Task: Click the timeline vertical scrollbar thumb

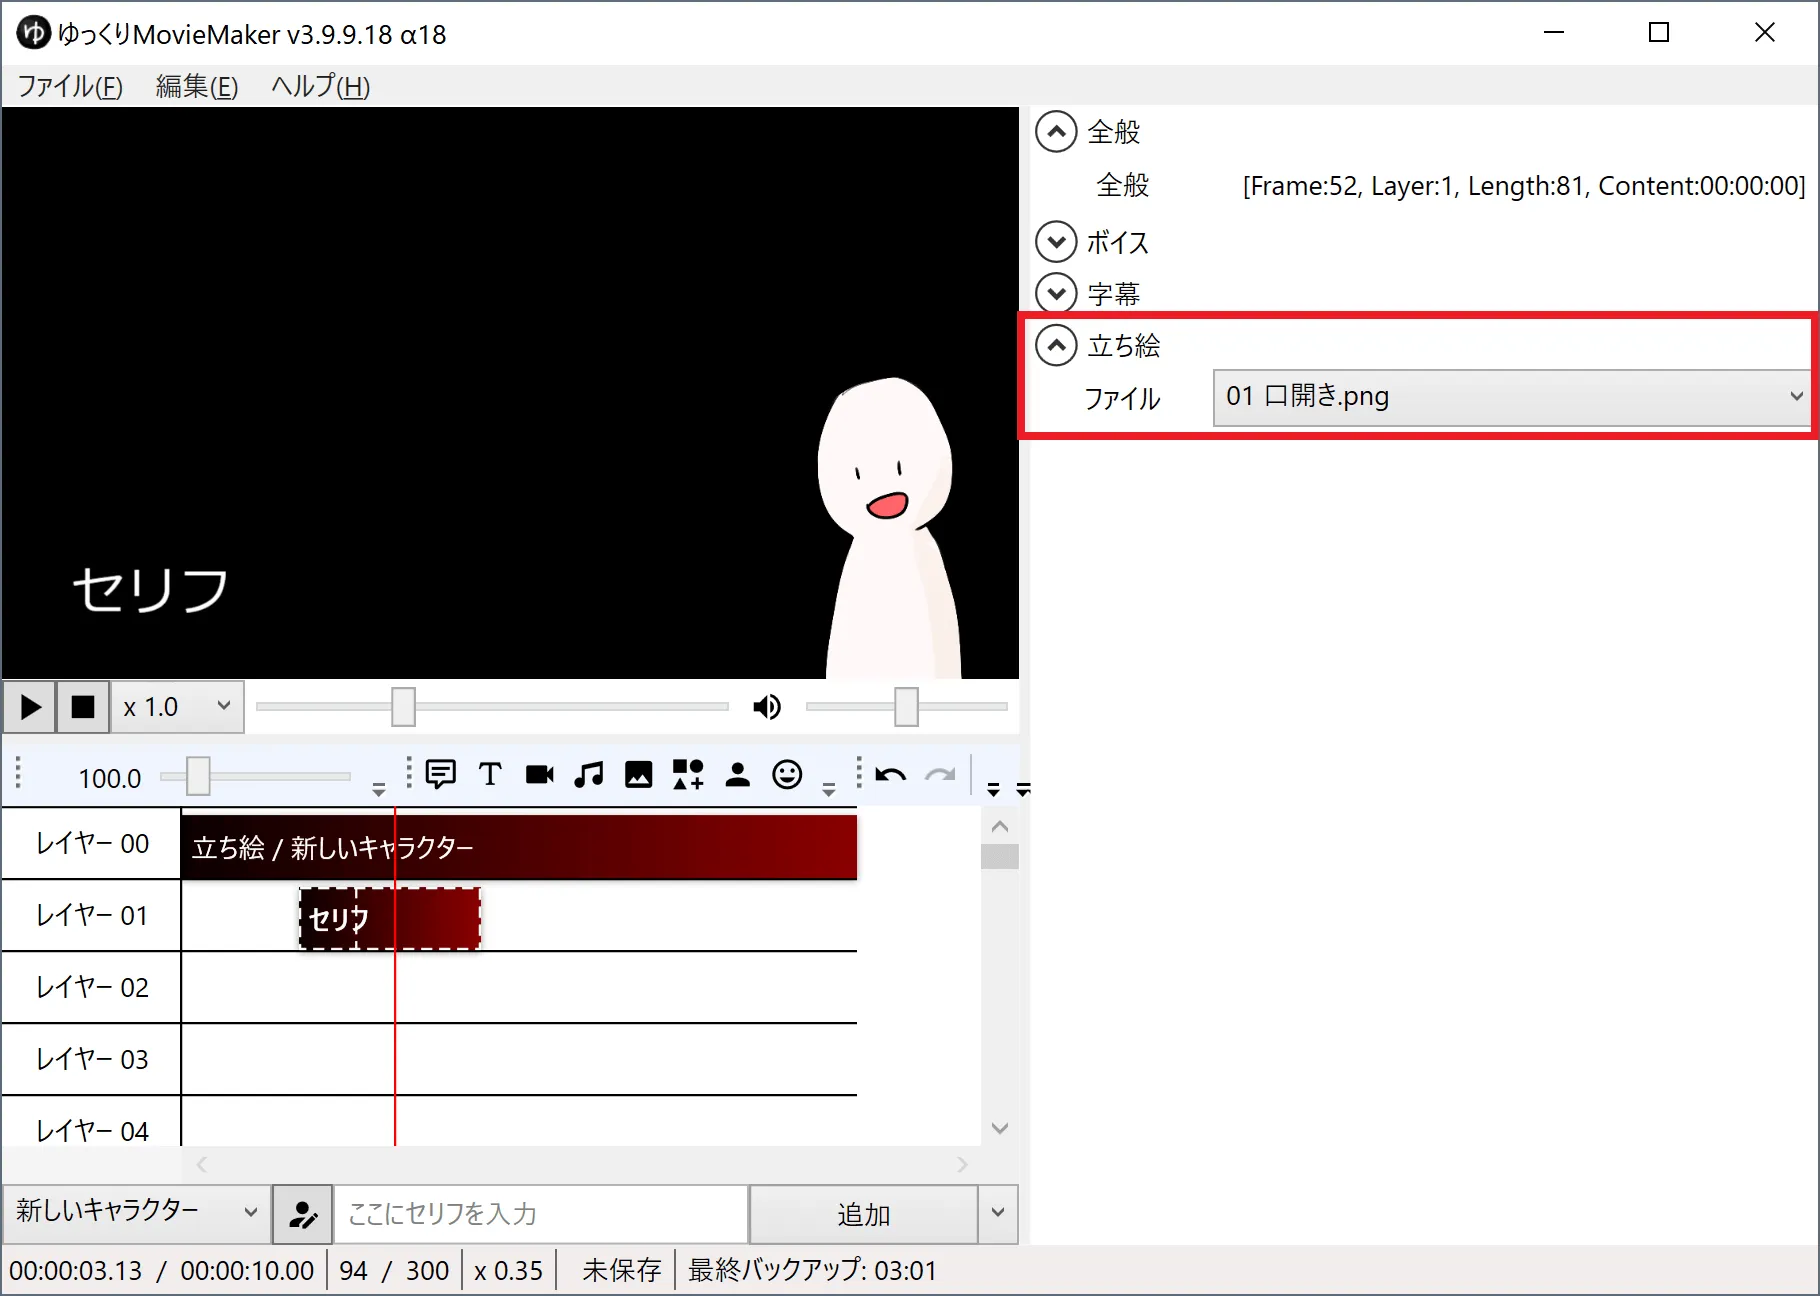Action: [x=999, y=857]
